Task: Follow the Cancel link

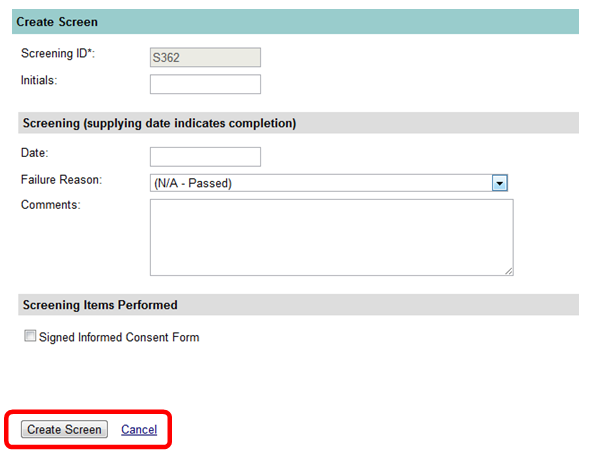Action: coord(139,429)
